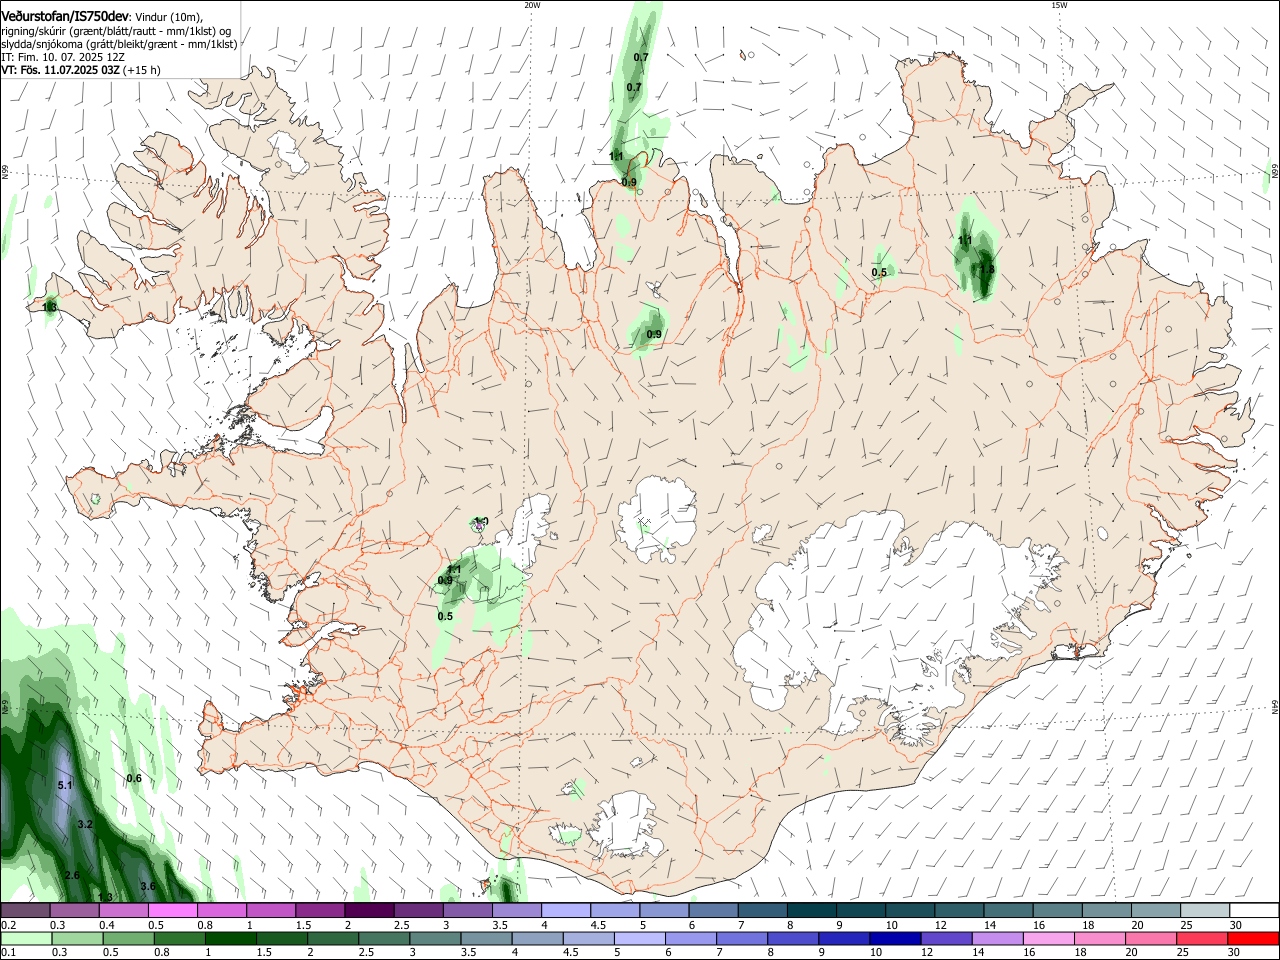Click the red-pink swatch labeled 25 in bottom row
1280x960 pixels.
1202,938
